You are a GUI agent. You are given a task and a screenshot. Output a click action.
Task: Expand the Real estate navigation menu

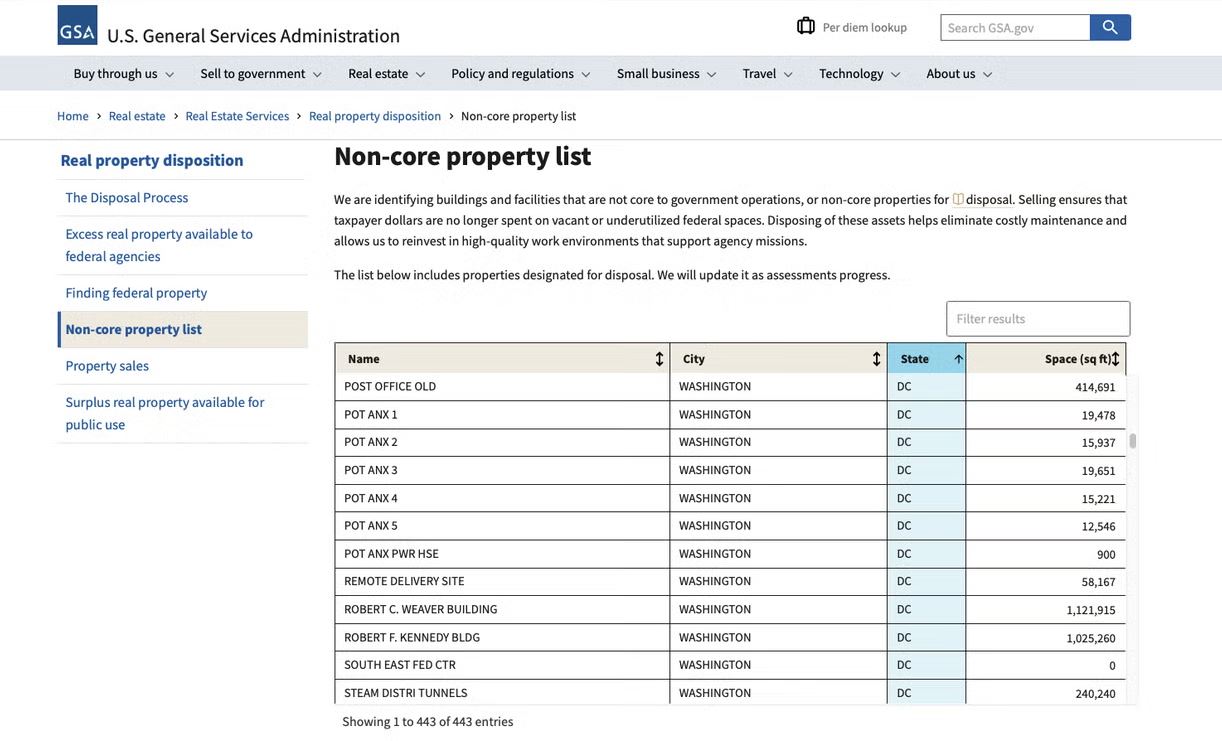tap(386, 74)
